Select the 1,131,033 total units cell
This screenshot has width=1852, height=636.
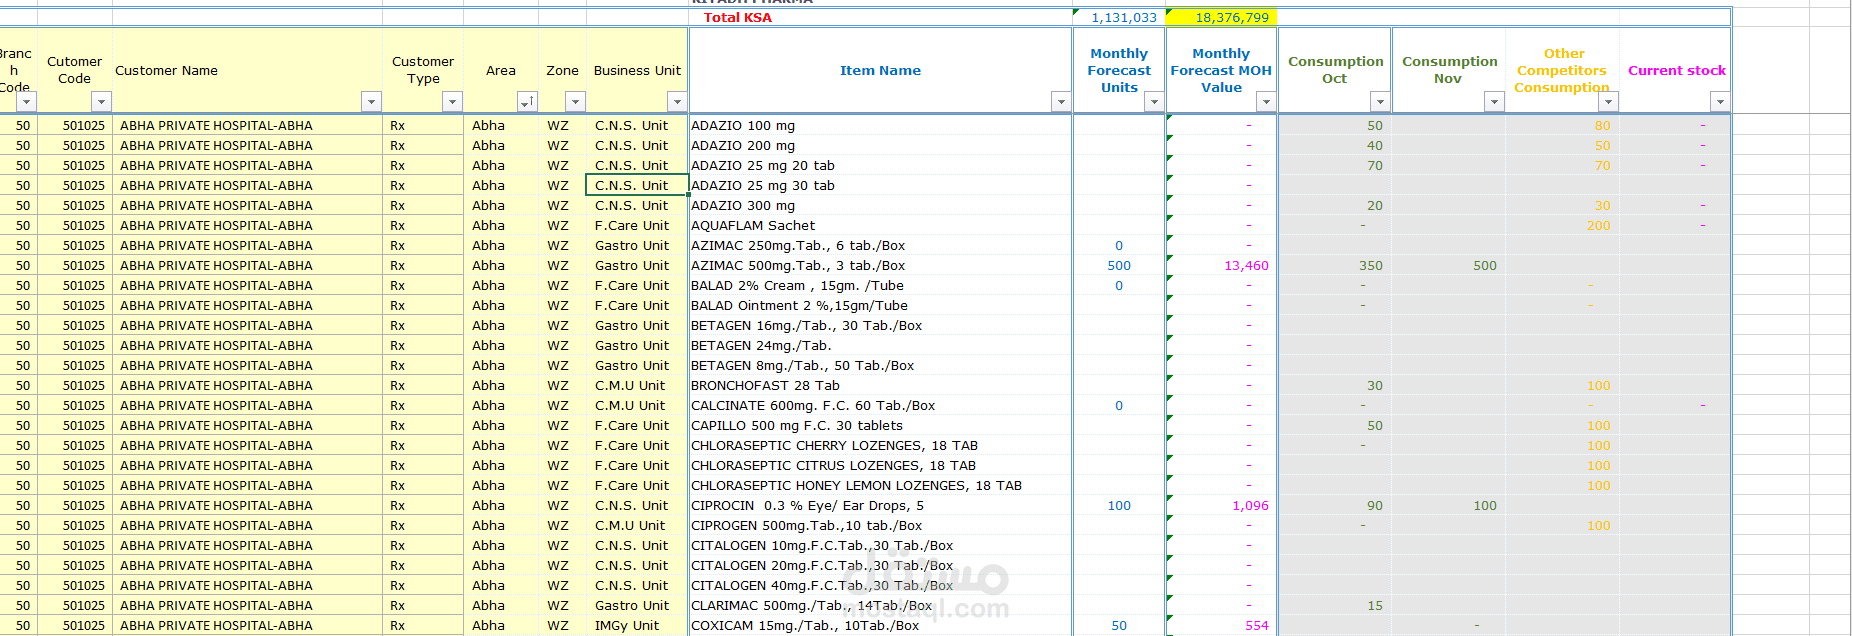click(x=1119, y=18)
